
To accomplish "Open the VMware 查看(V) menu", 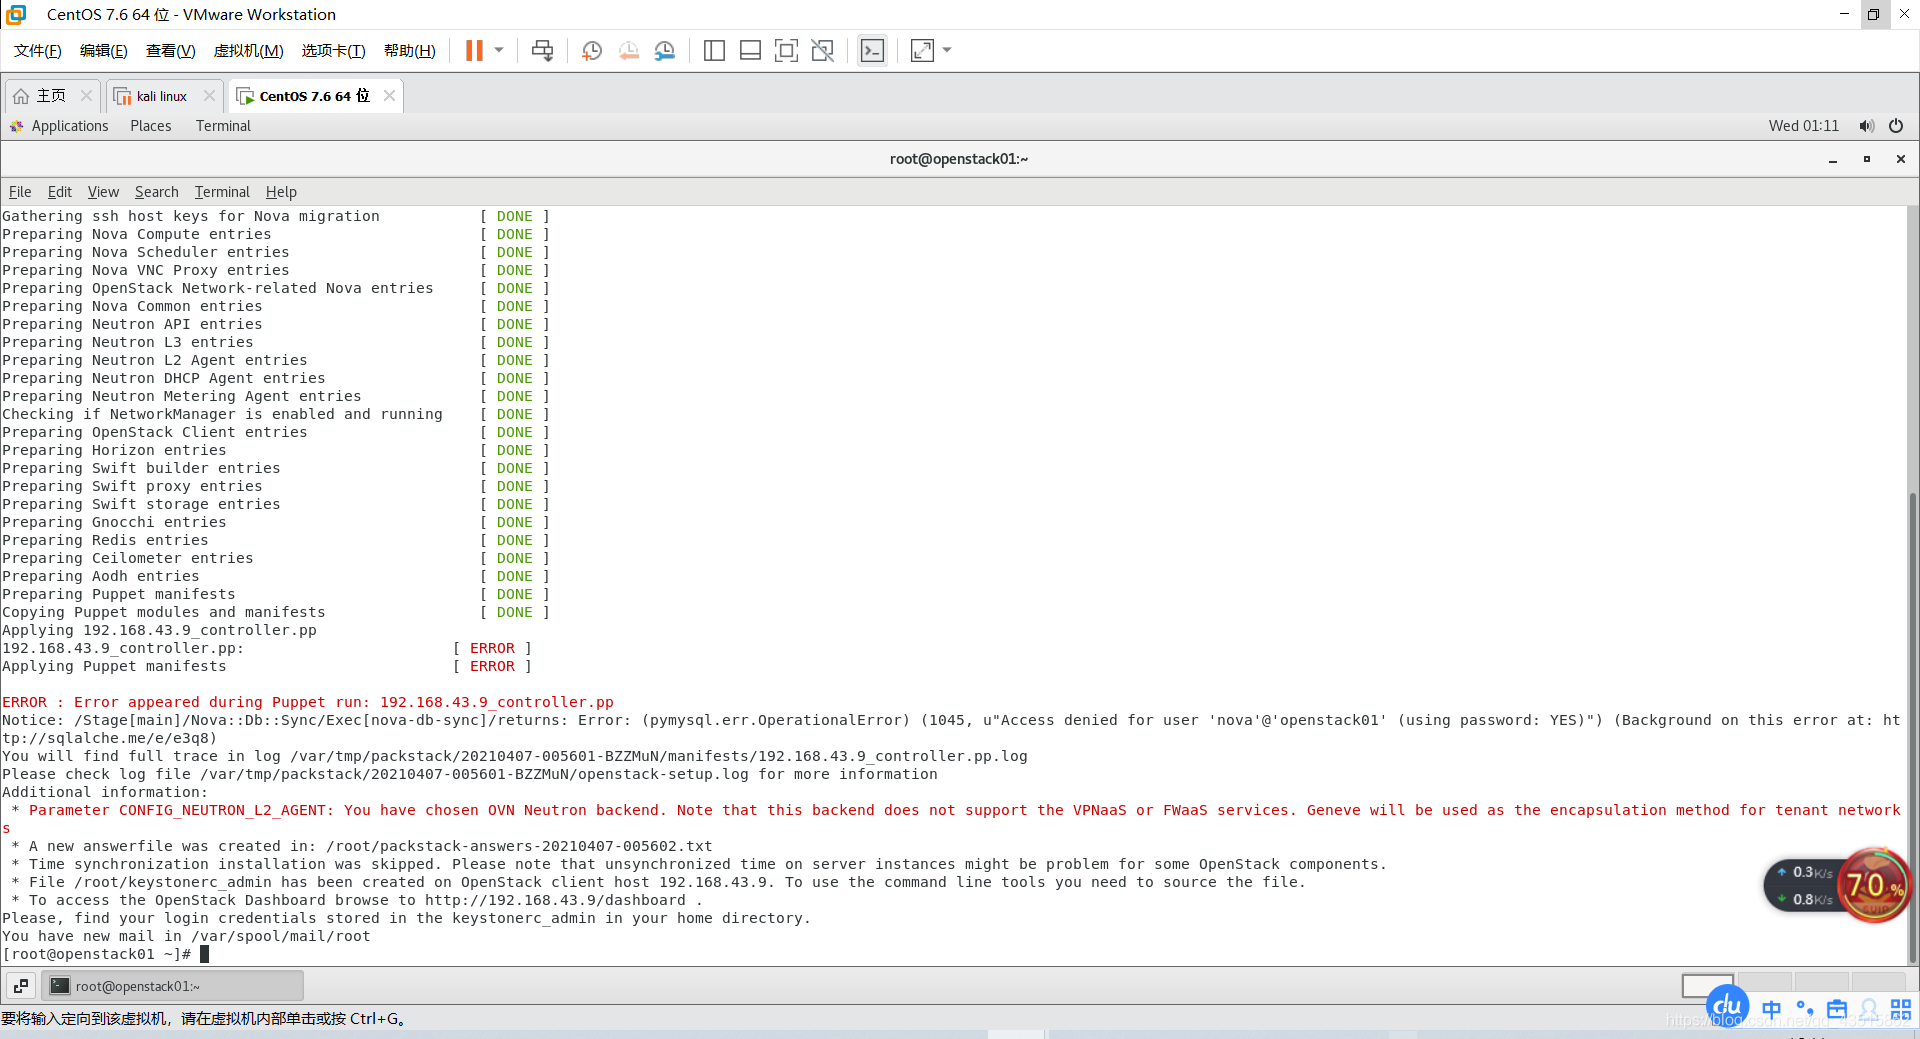I will click(x=171, y=51).
